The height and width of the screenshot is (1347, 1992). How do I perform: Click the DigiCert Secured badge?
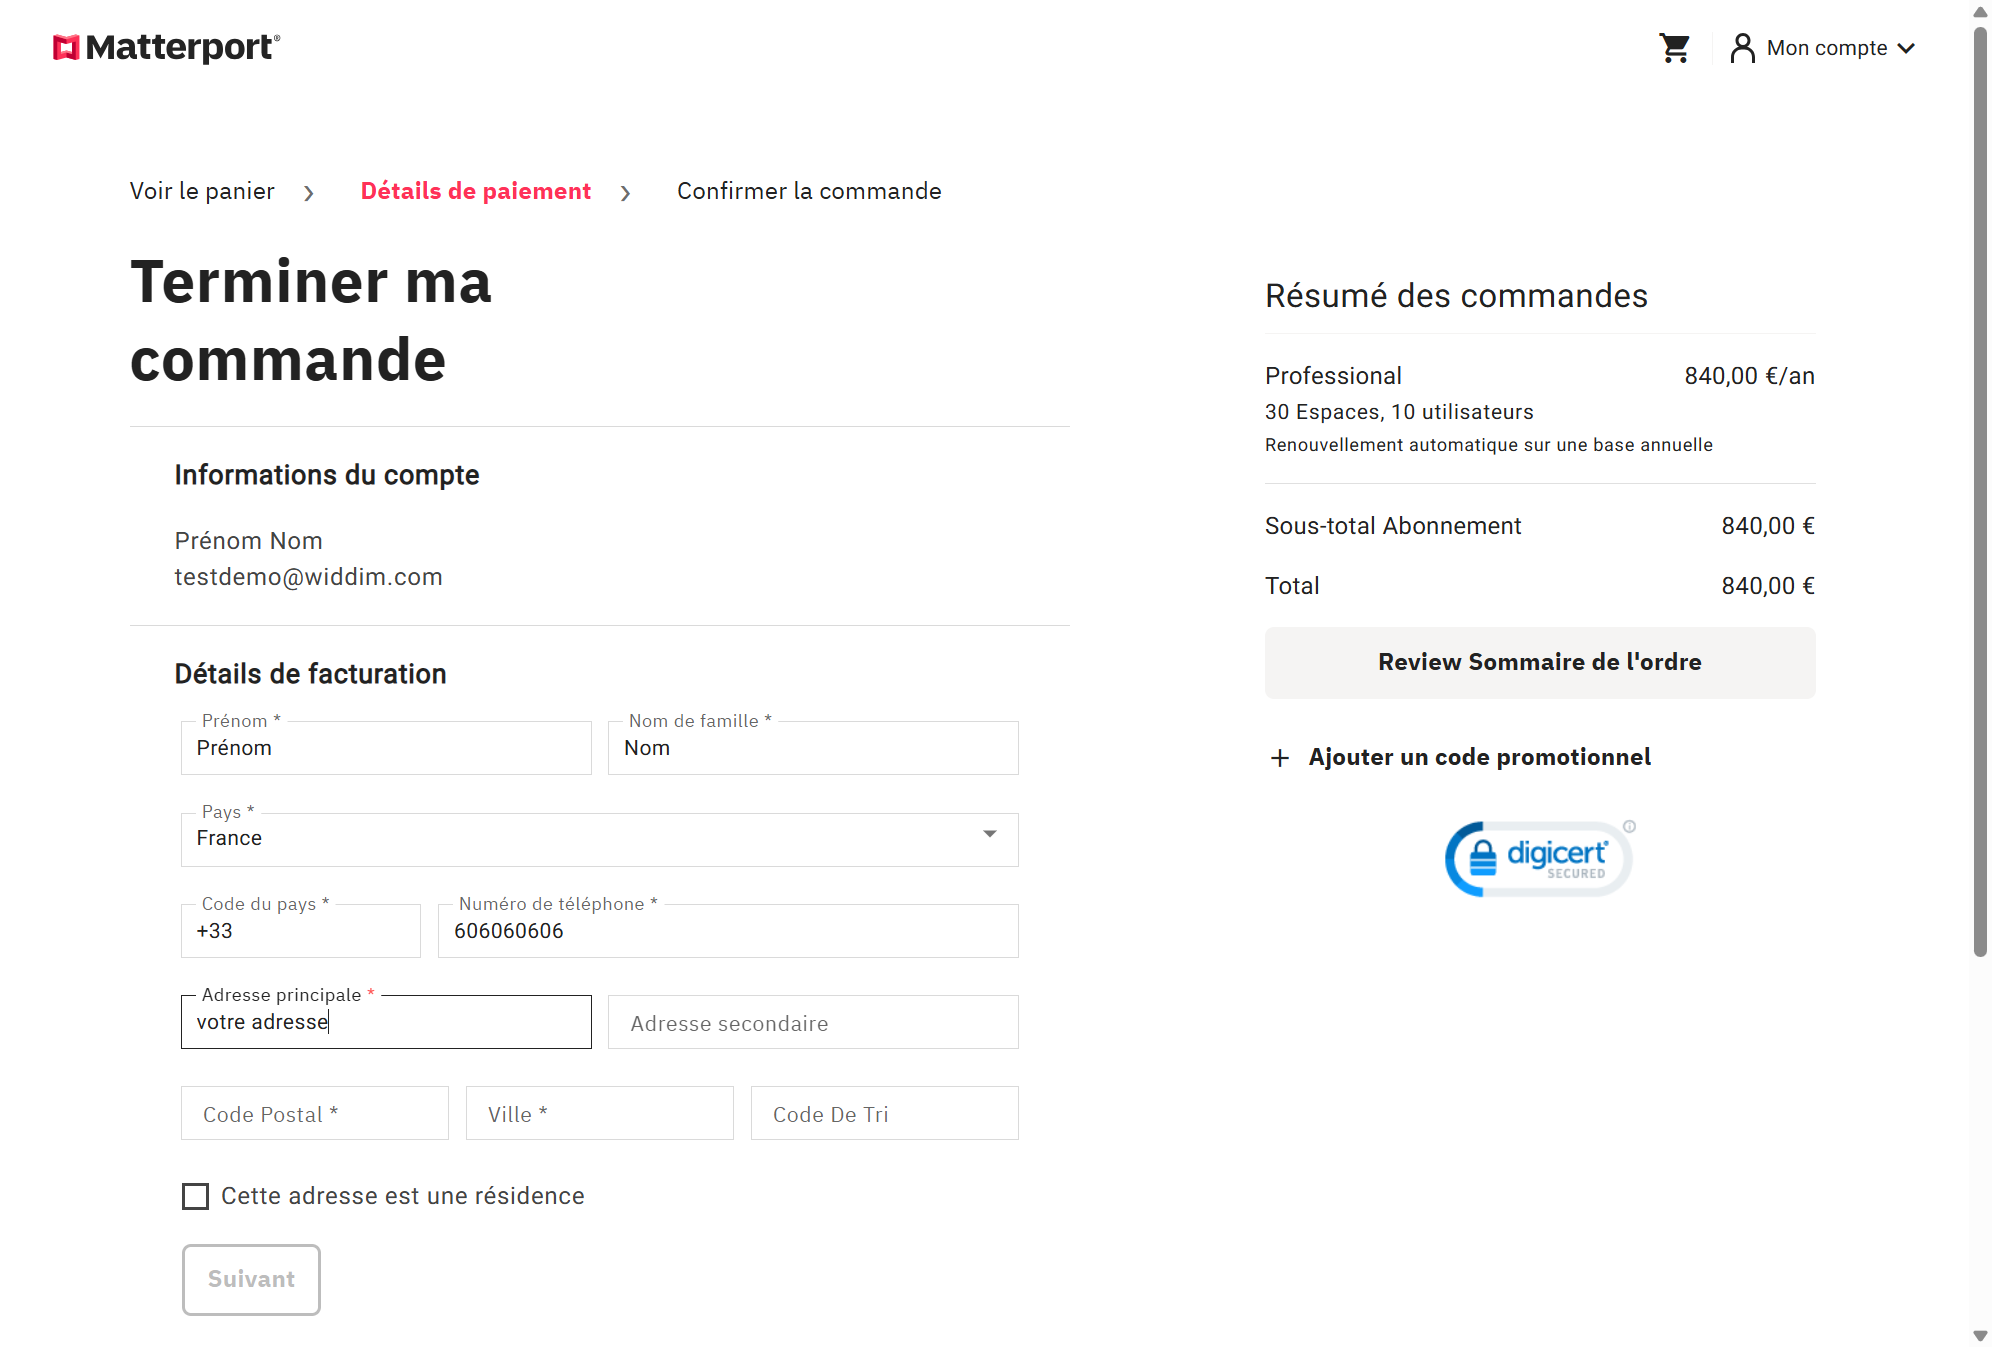[1540, 858]
